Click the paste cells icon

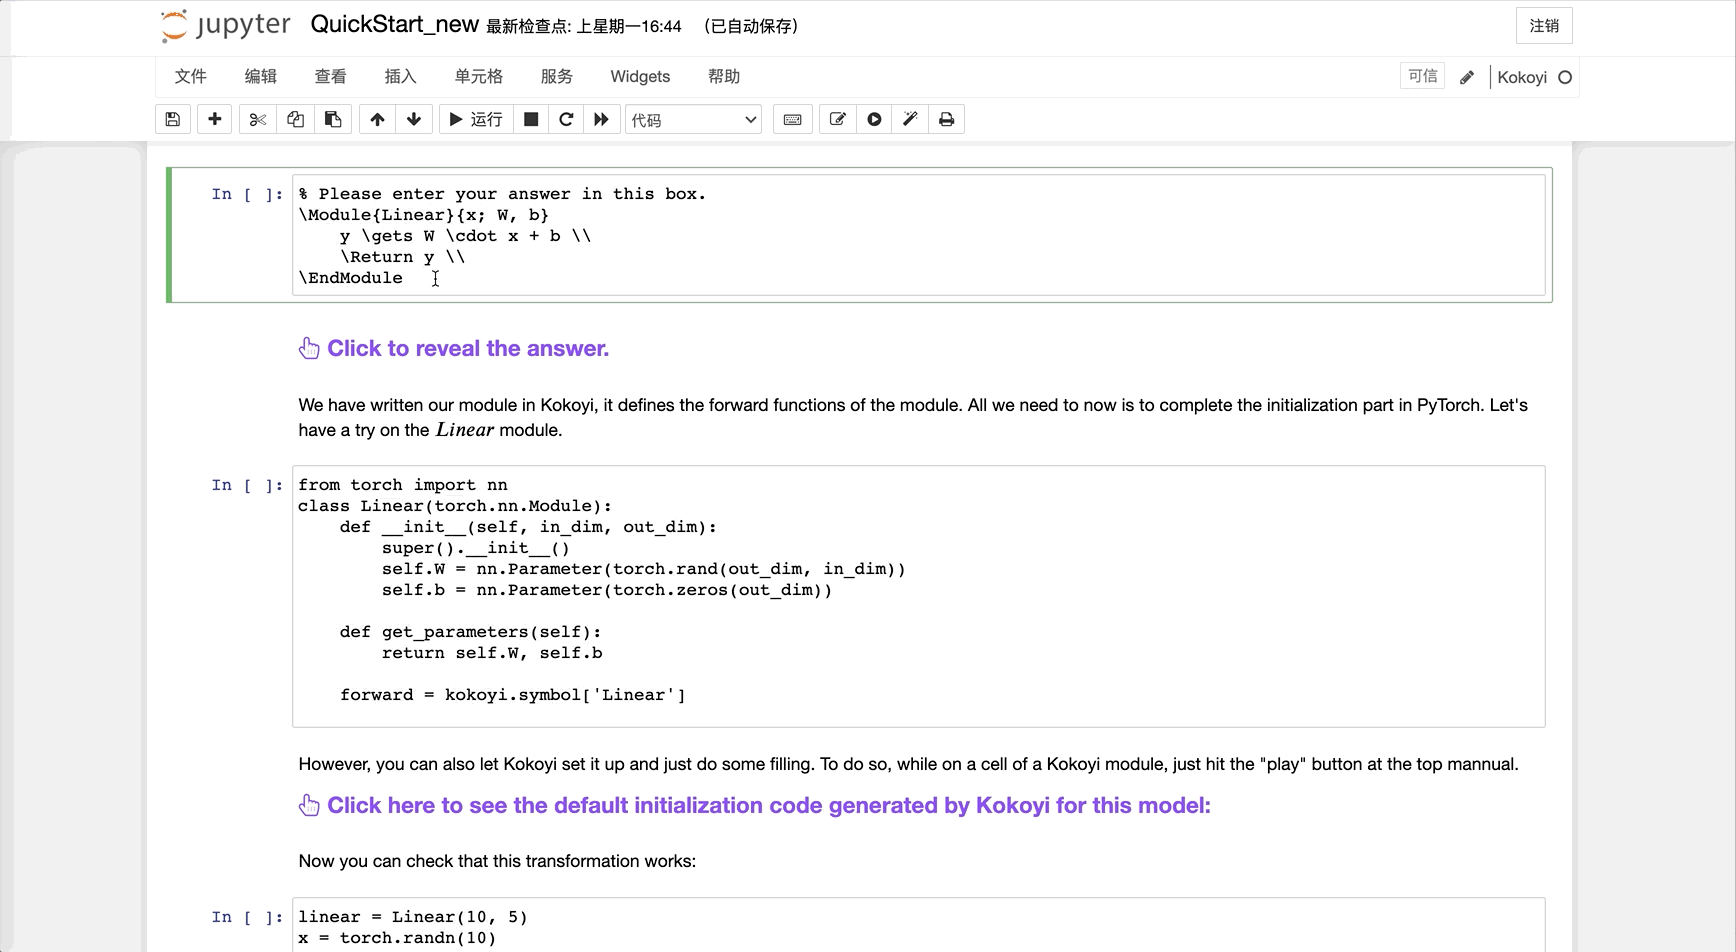[x=333, y=120]
